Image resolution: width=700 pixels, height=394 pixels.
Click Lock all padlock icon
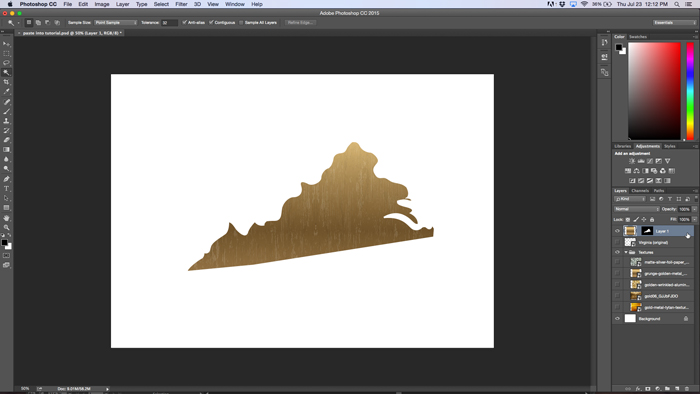[x=652, y=220]
